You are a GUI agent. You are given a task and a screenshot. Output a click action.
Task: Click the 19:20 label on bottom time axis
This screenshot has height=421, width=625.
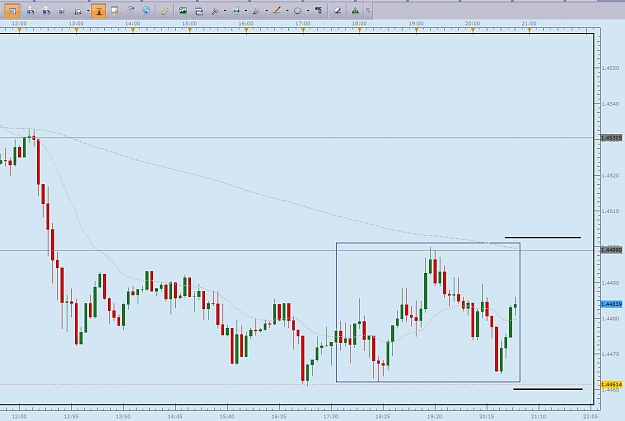point(434,416)
